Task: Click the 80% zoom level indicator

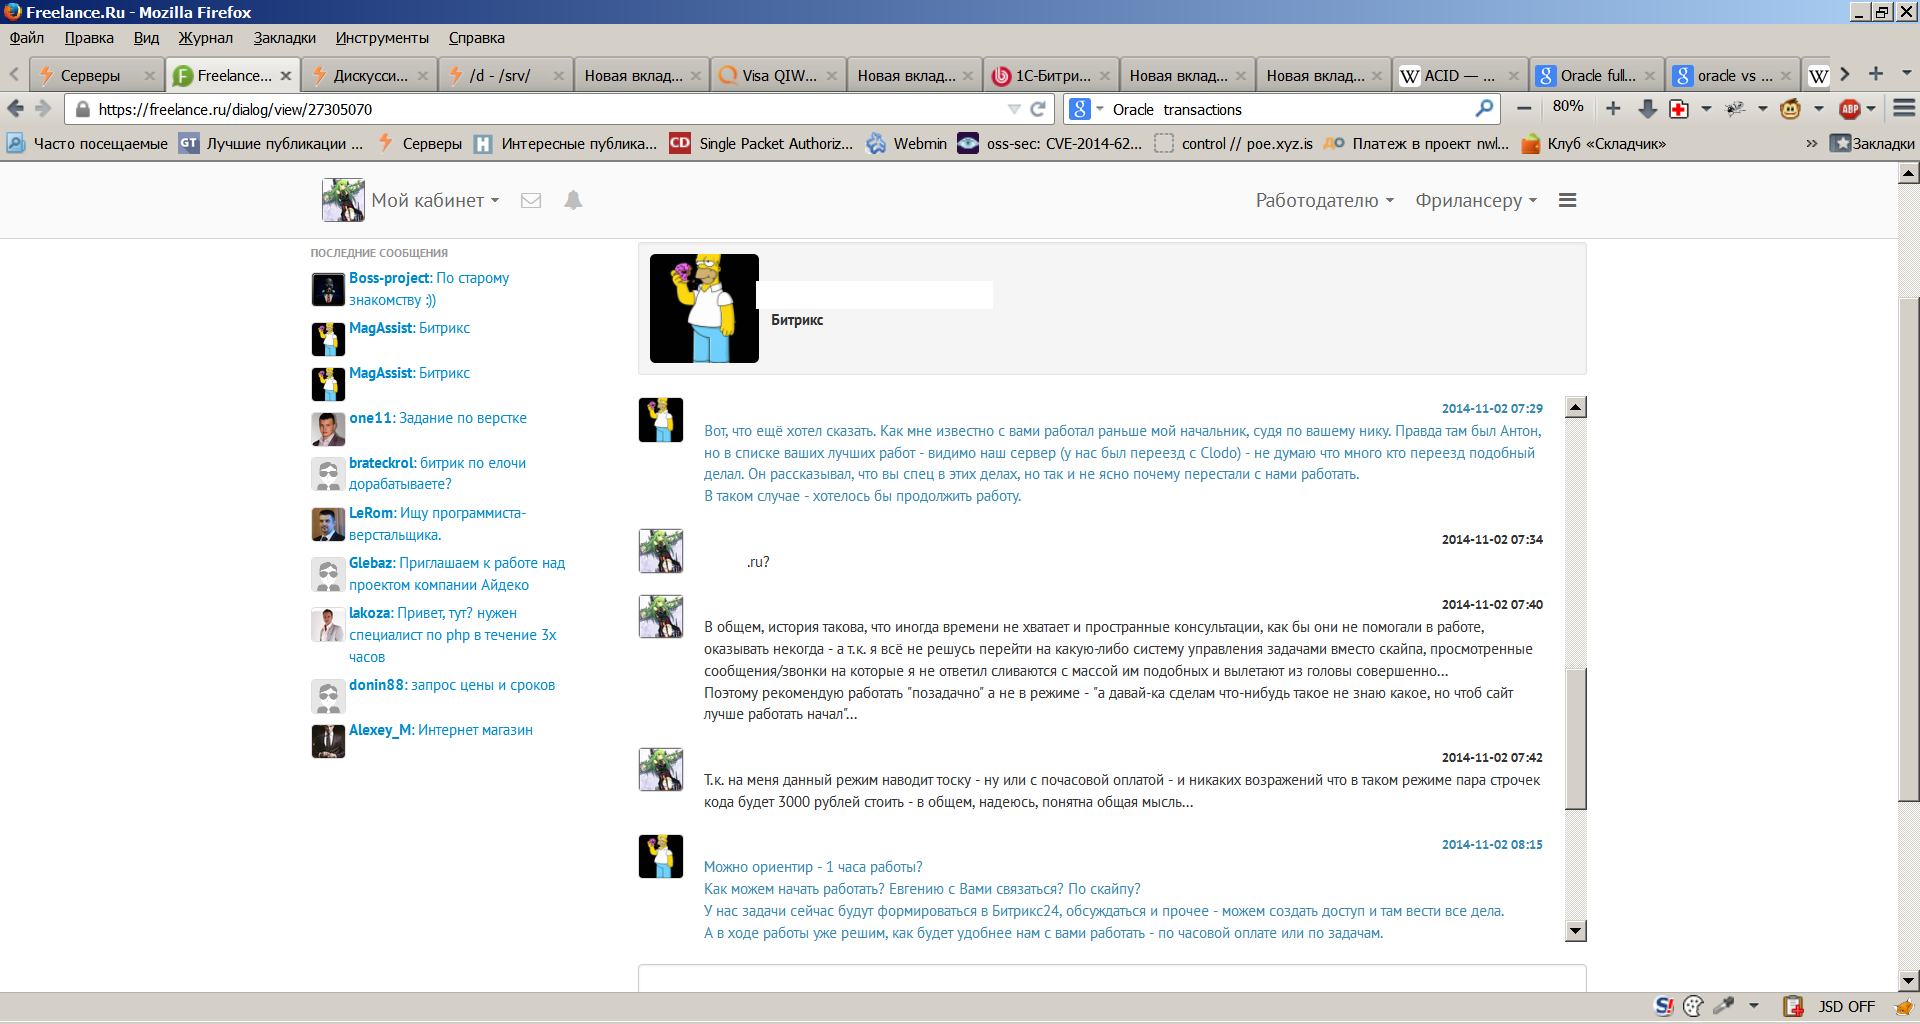Action: click(1567, 106)
